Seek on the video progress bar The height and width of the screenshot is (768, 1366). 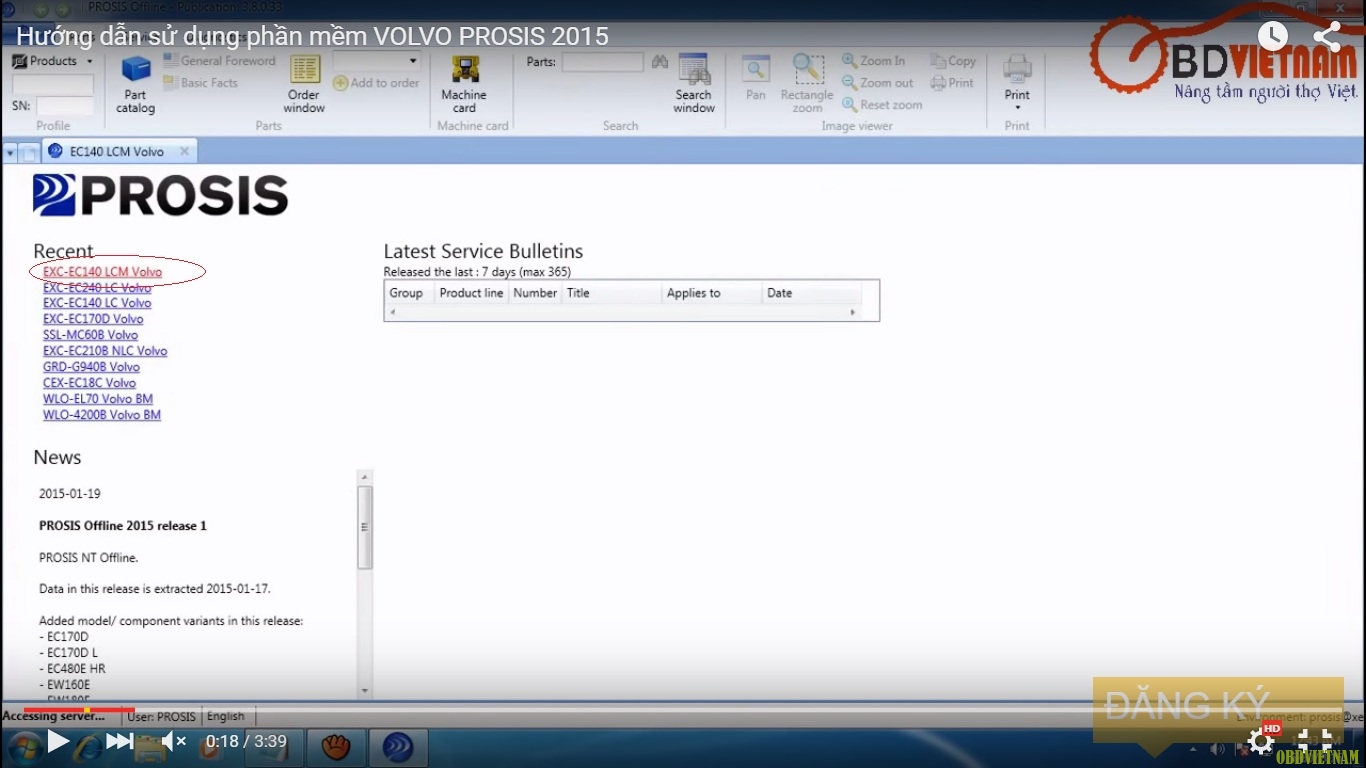click(x=683, y=709)
